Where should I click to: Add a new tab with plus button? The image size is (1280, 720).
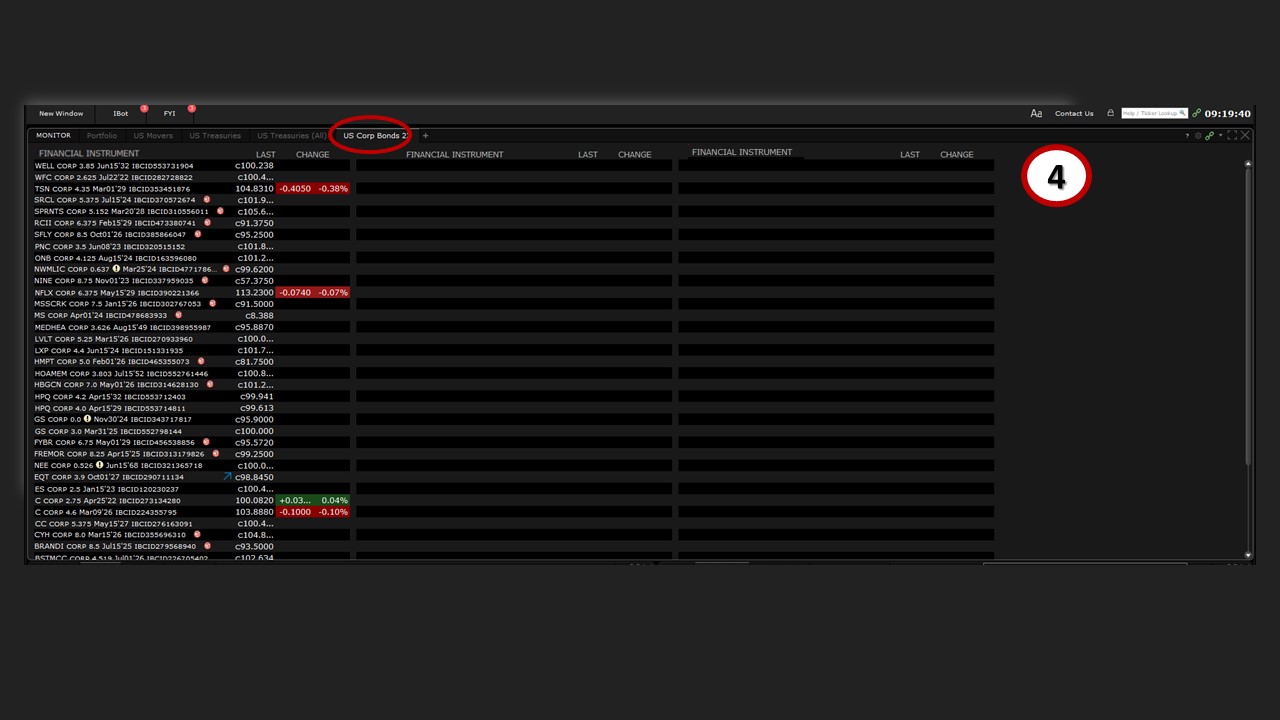[x=425, y=136]
